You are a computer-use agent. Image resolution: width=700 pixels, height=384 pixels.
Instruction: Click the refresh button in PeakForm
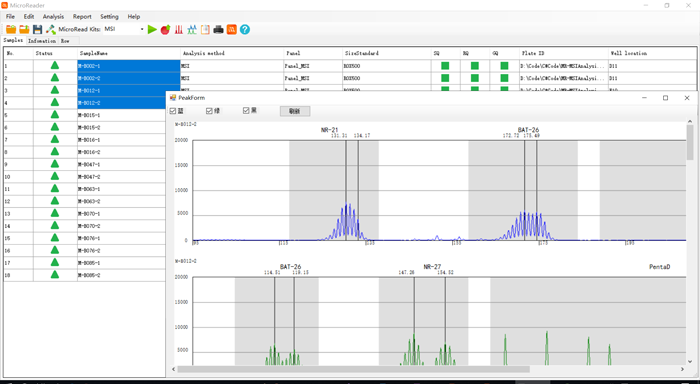click(295, 111)
